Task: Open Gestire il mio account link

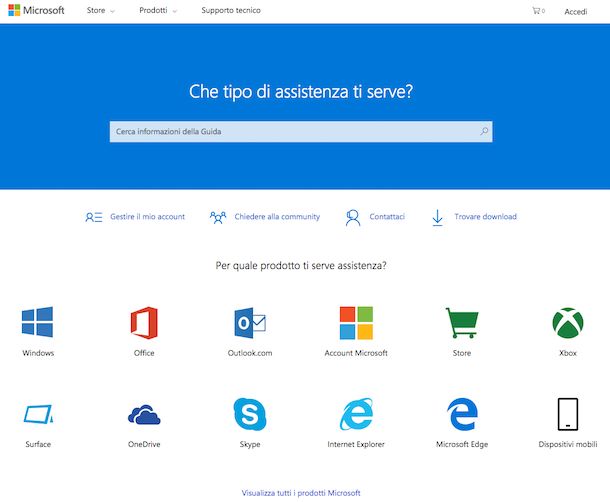Action: (147, 217)
